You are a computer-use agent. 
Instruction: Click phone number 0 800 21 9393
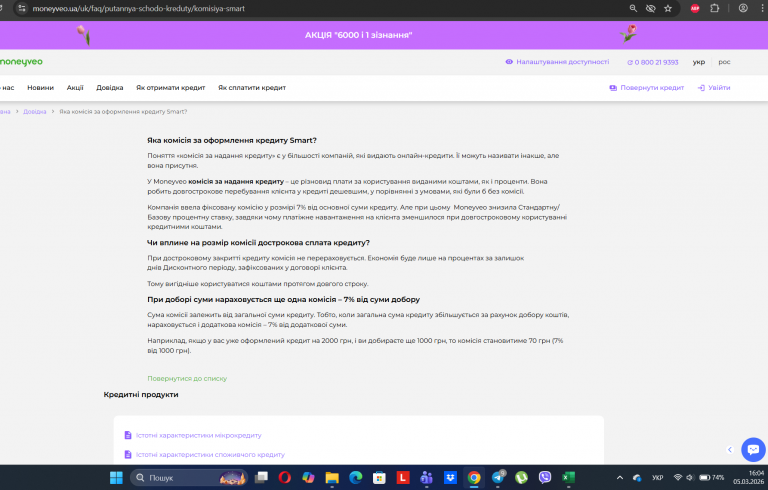pos(653,62)
